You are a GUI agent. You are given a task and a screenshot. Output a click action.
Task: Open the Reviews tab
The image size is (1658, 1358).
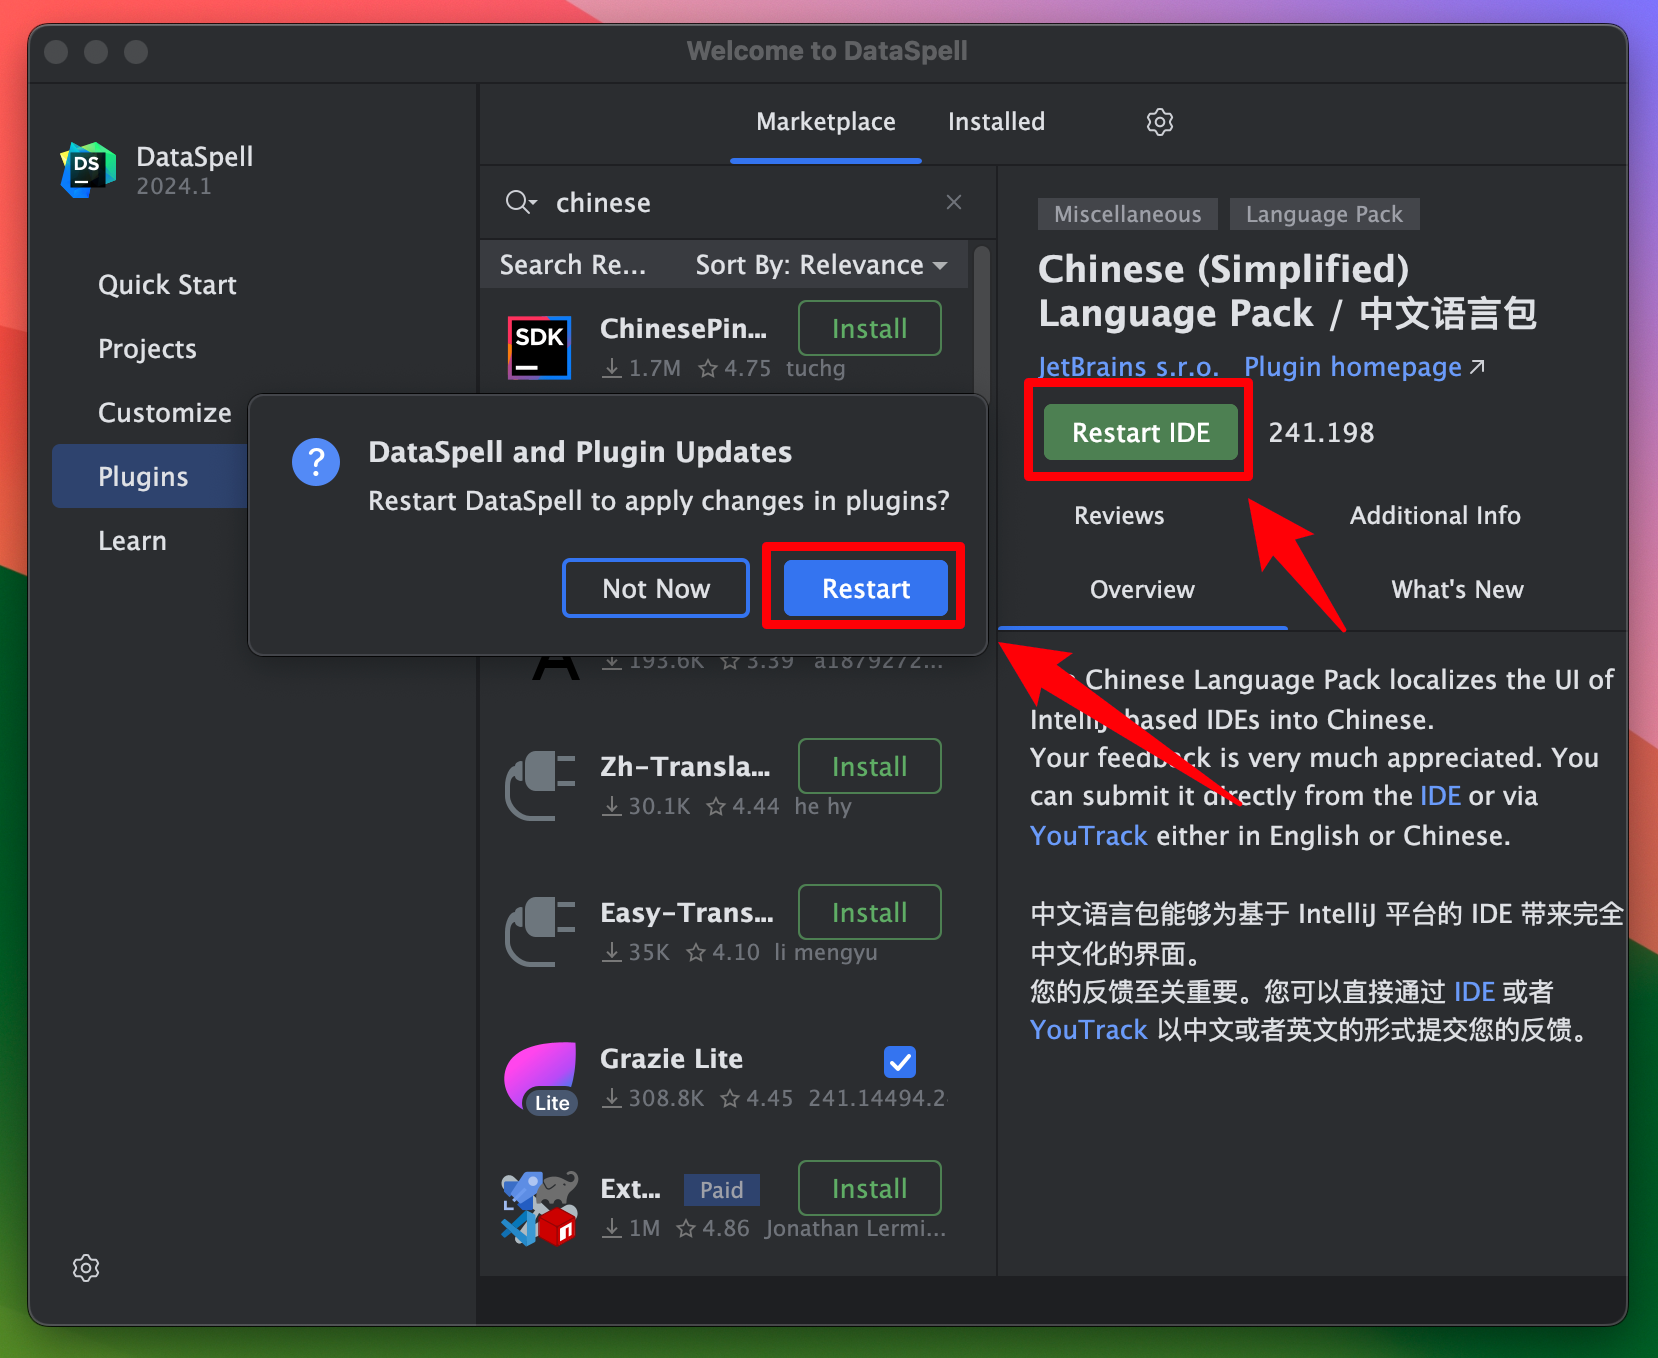point(1119,516)
